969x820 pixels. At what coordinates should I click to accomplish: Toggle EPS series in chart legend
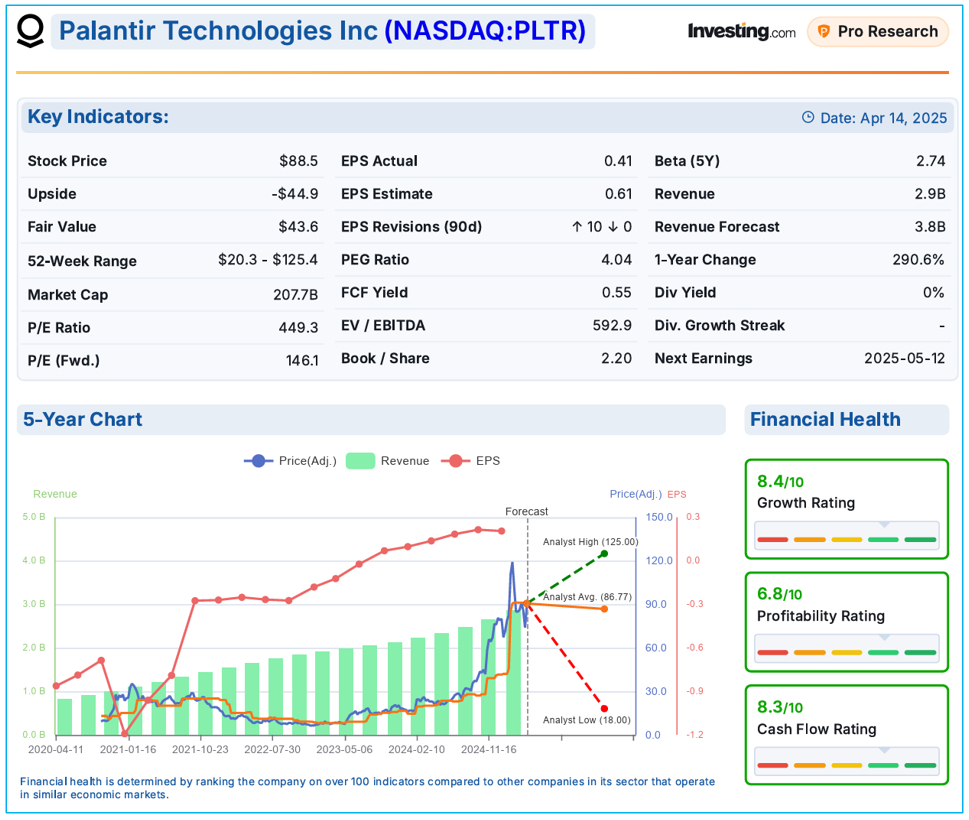(x=470, y=461)
